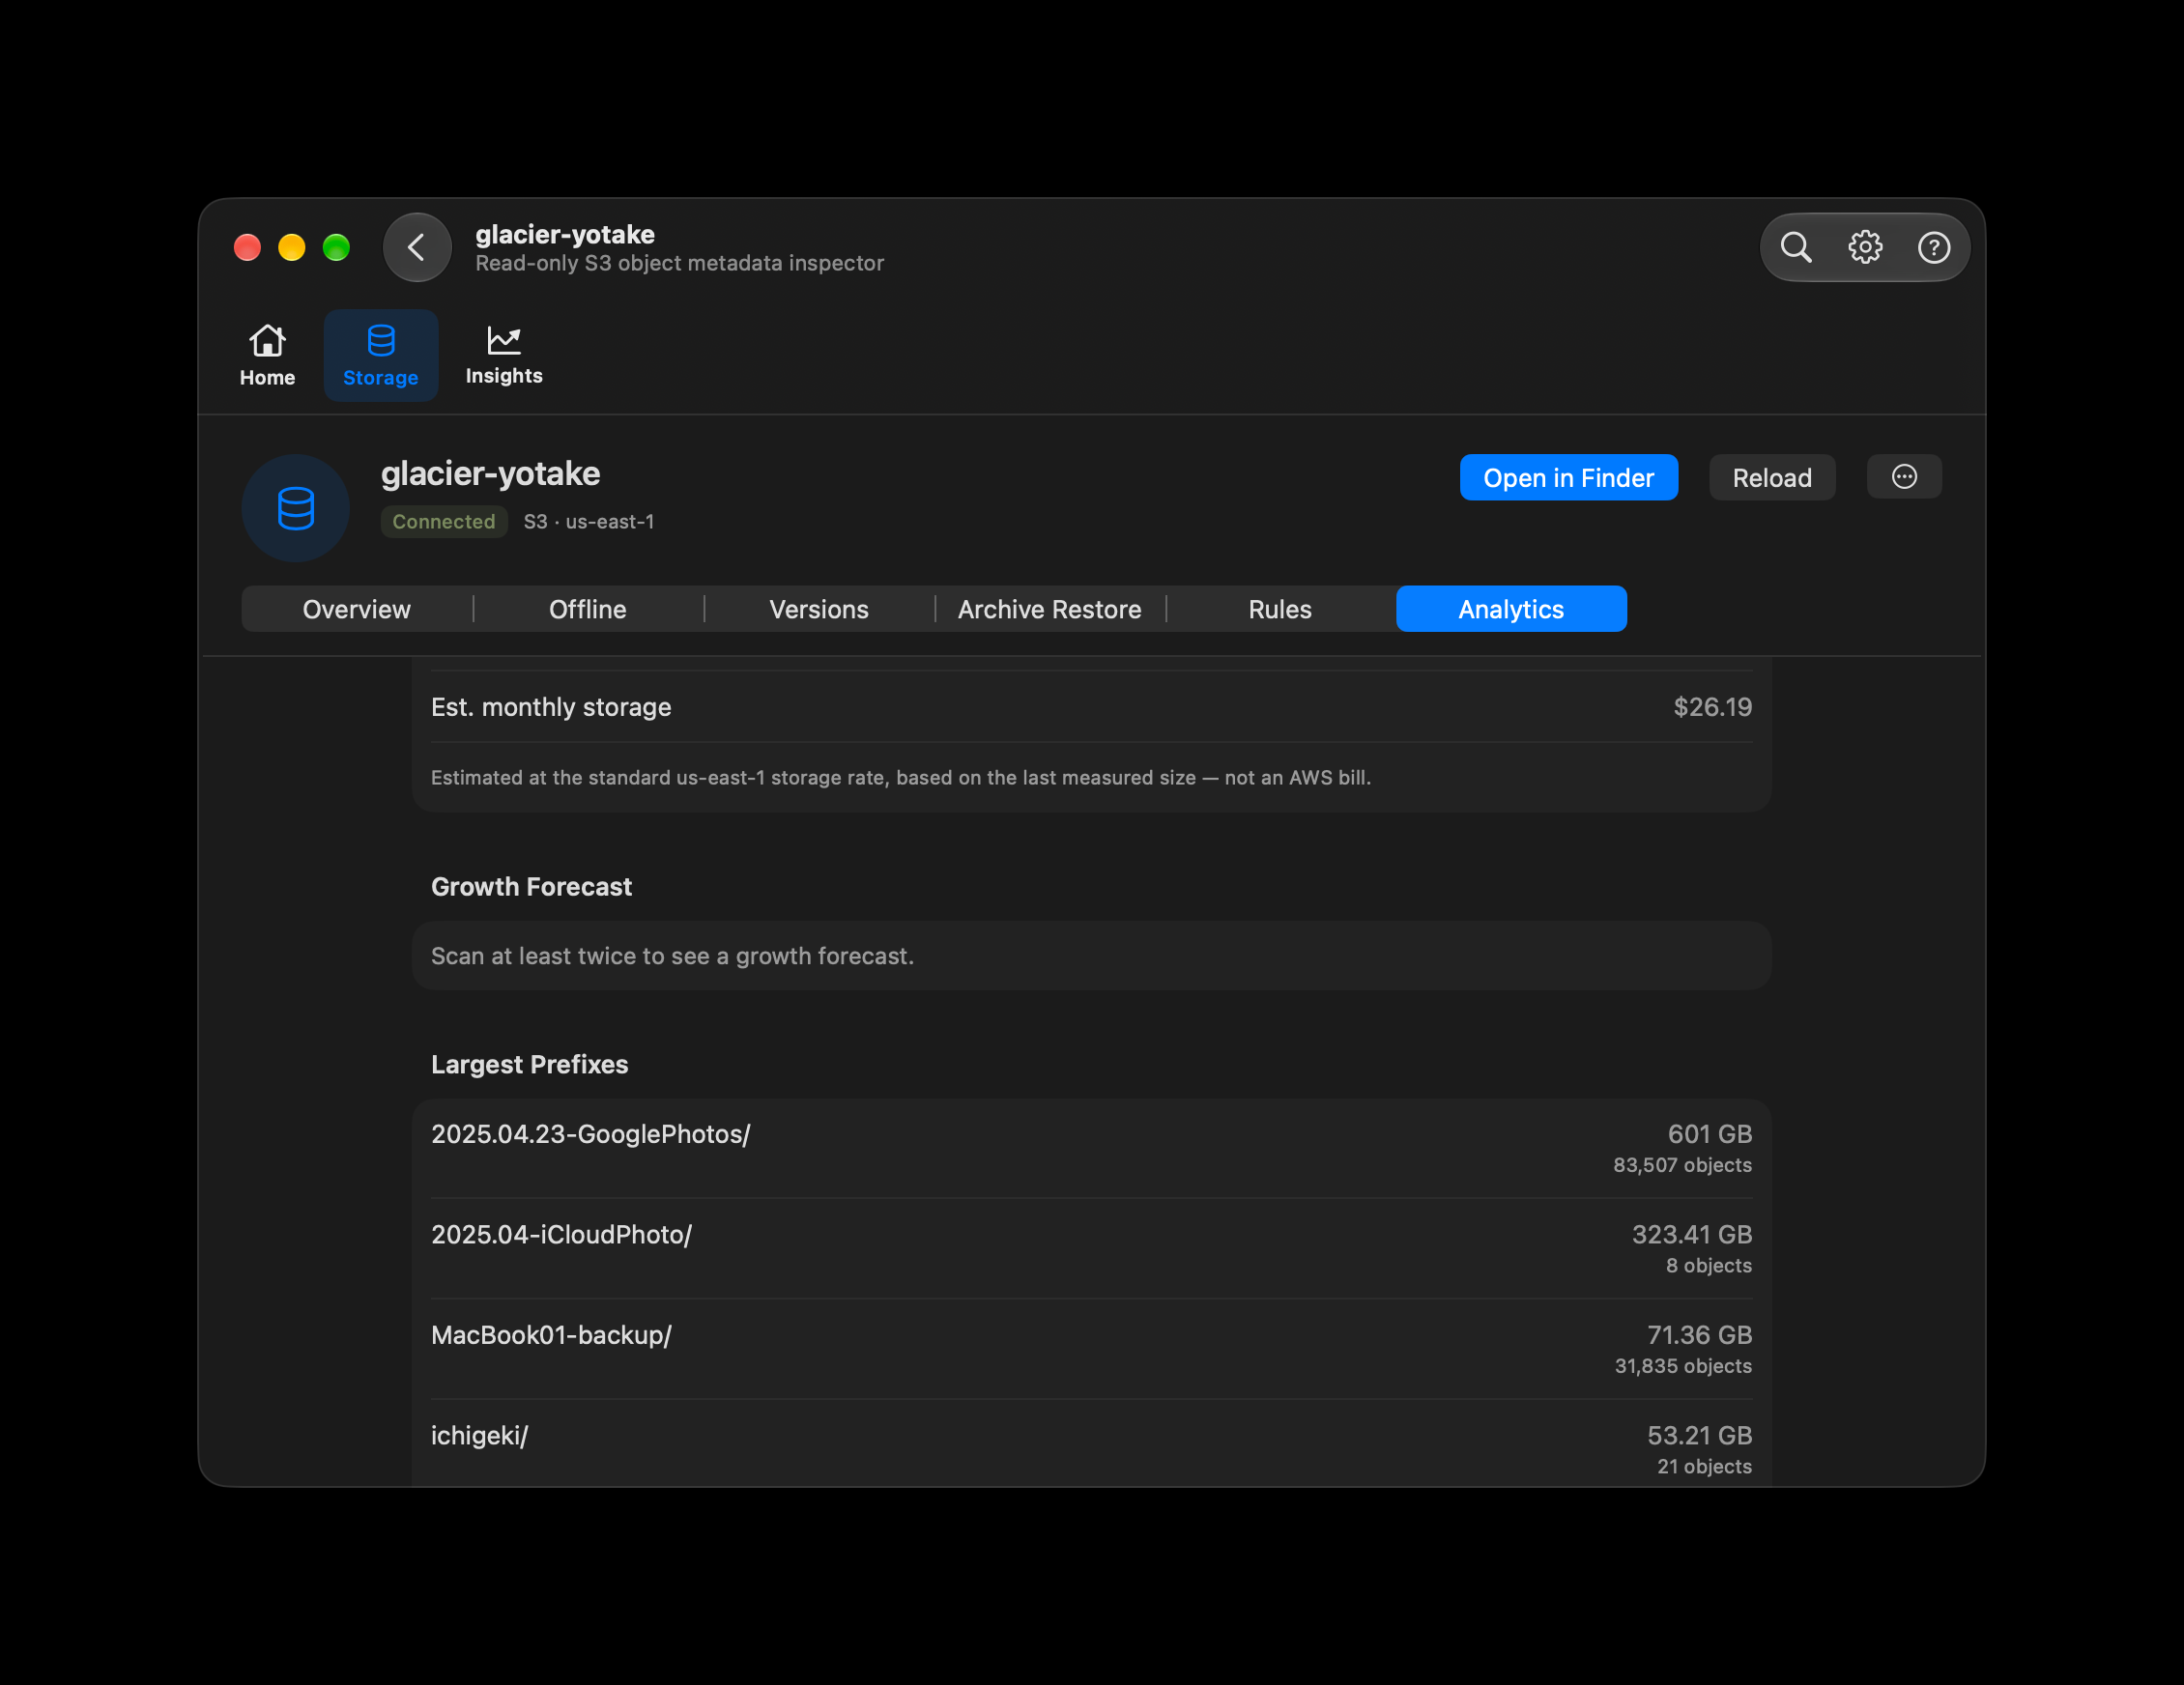Click the $26.19 monthly storage value
This screenshot has height=1685, width=2184.
tap(1712, 707)
